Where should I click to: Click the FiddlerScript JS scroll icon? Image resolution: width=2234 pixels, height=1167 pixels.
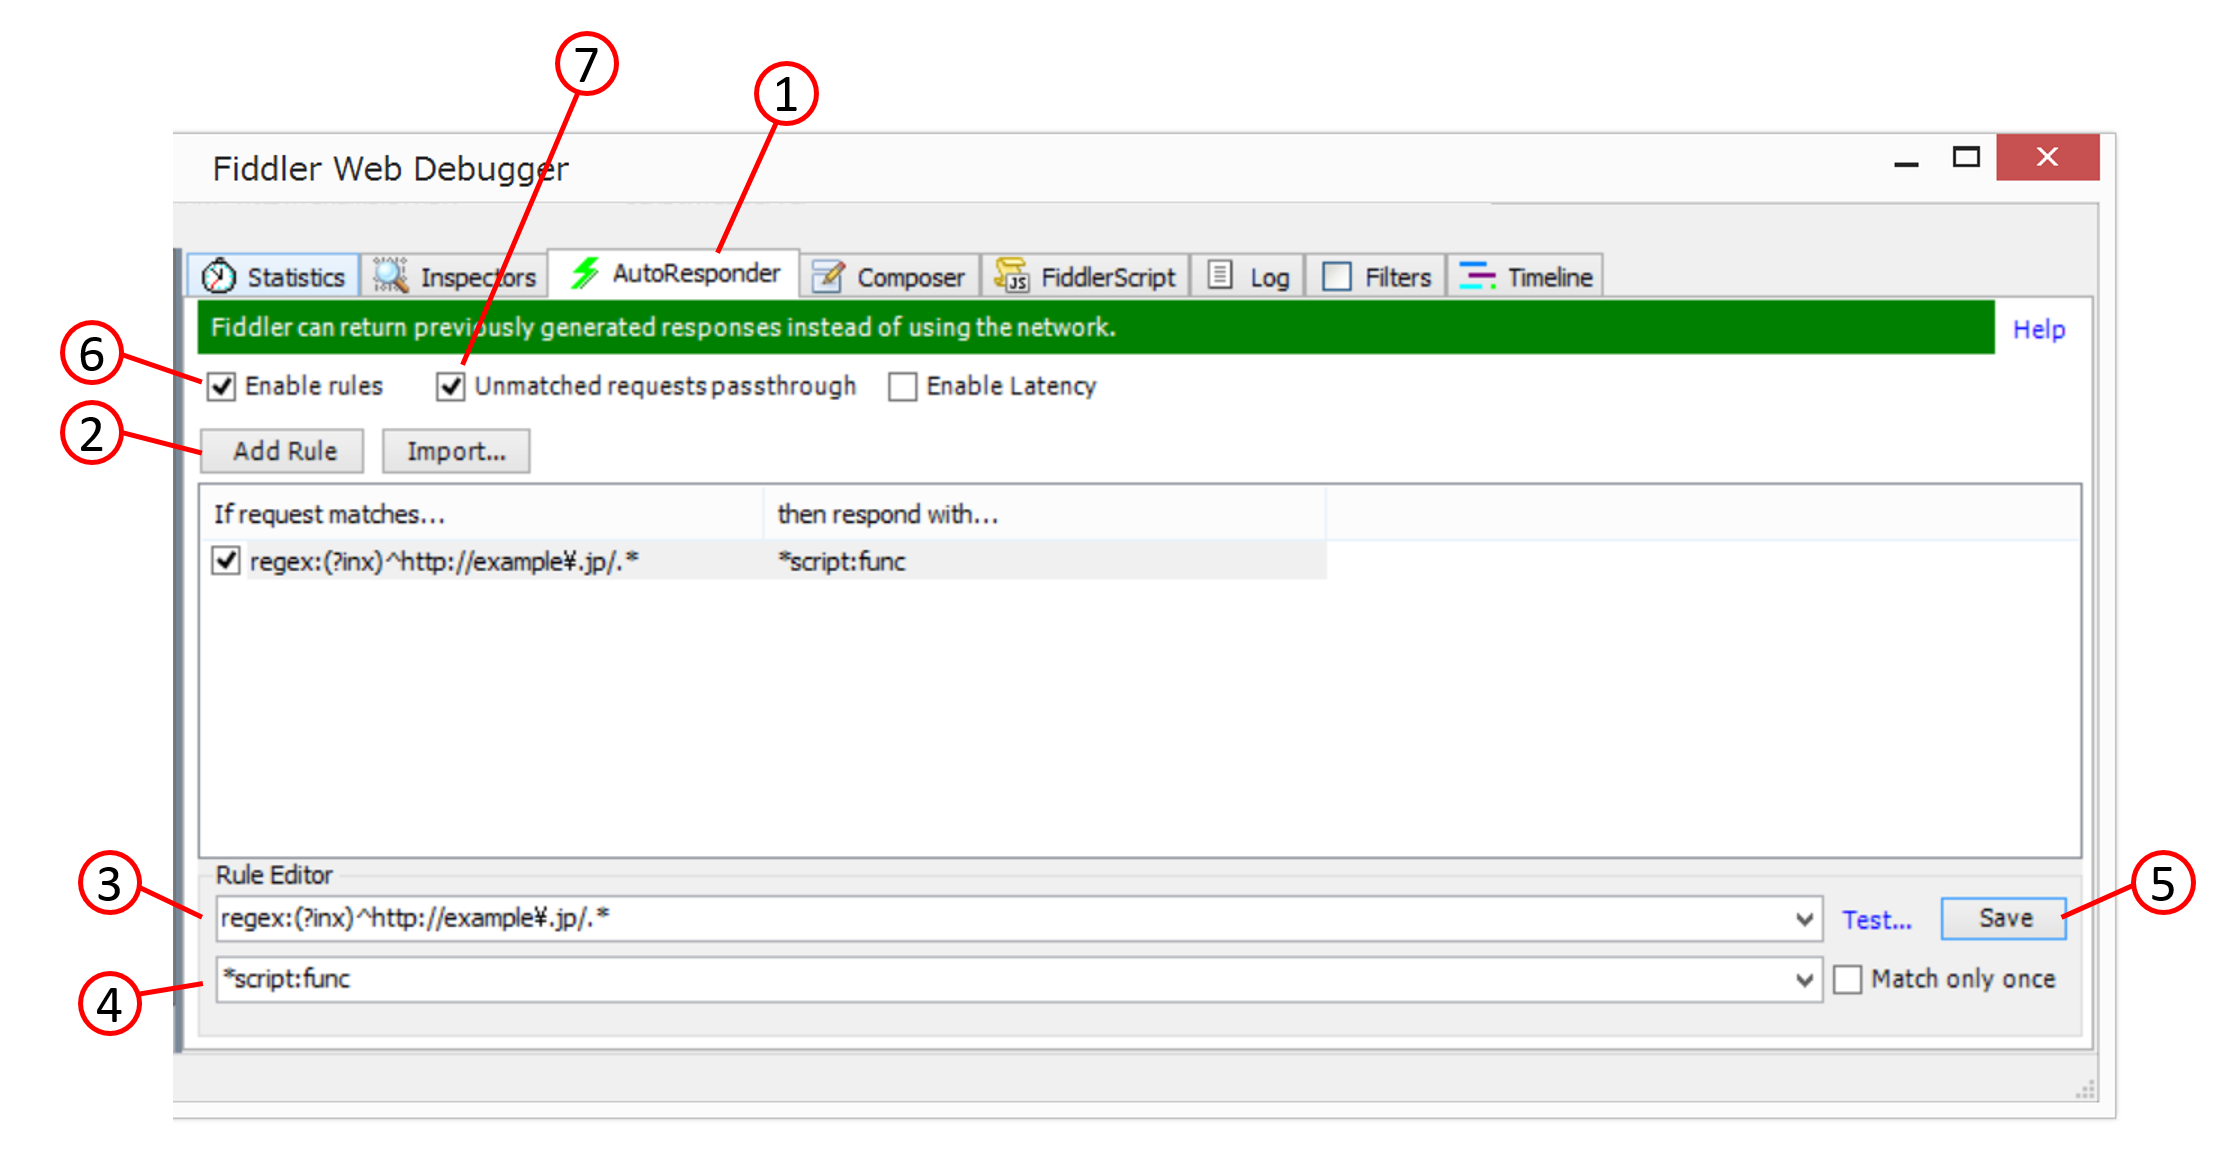tap(1011, 275)
